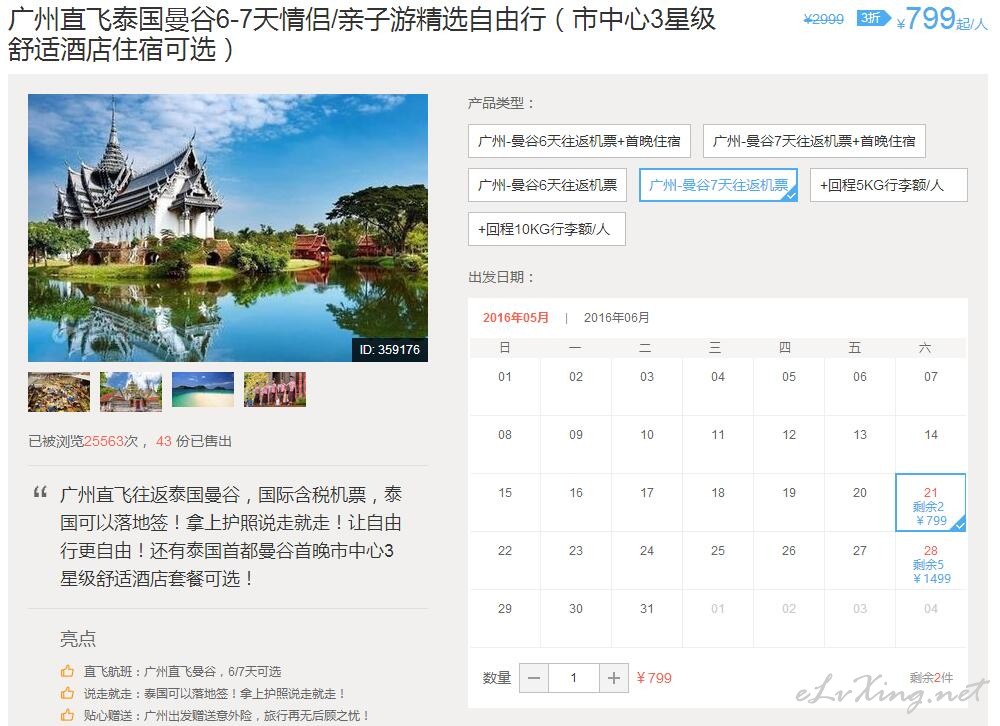
Task: Click the crossed-out ¥2999 original price
Action: pos(823,19)
